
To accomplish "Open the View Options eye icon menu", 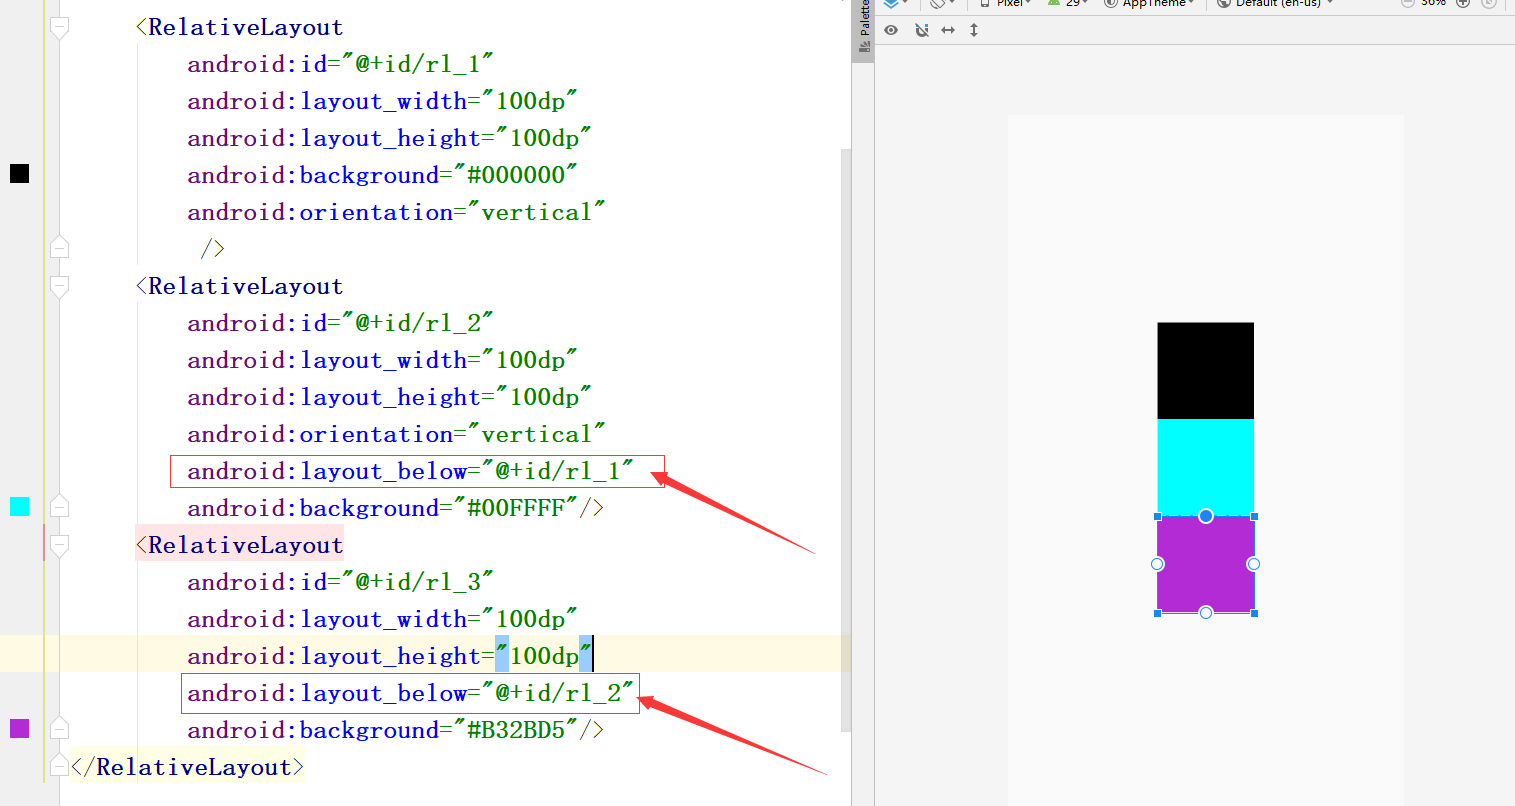I will click(x=890, y=30).
